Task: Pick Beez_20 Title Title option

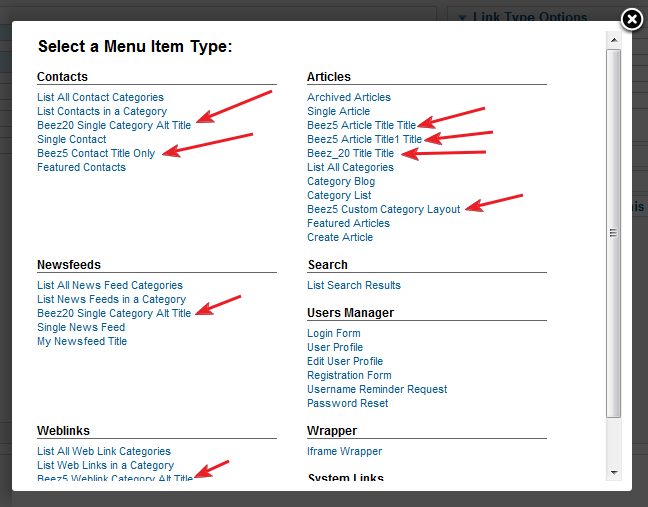Action: tap(350, 153)
